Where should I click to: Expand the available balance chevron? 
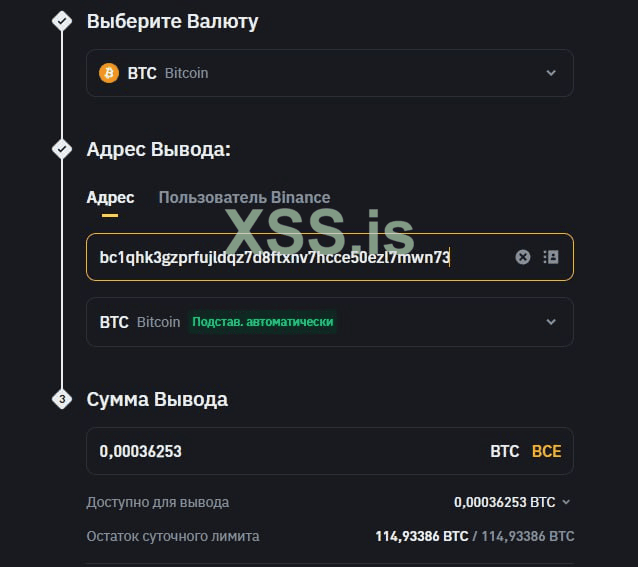[566, 502]
